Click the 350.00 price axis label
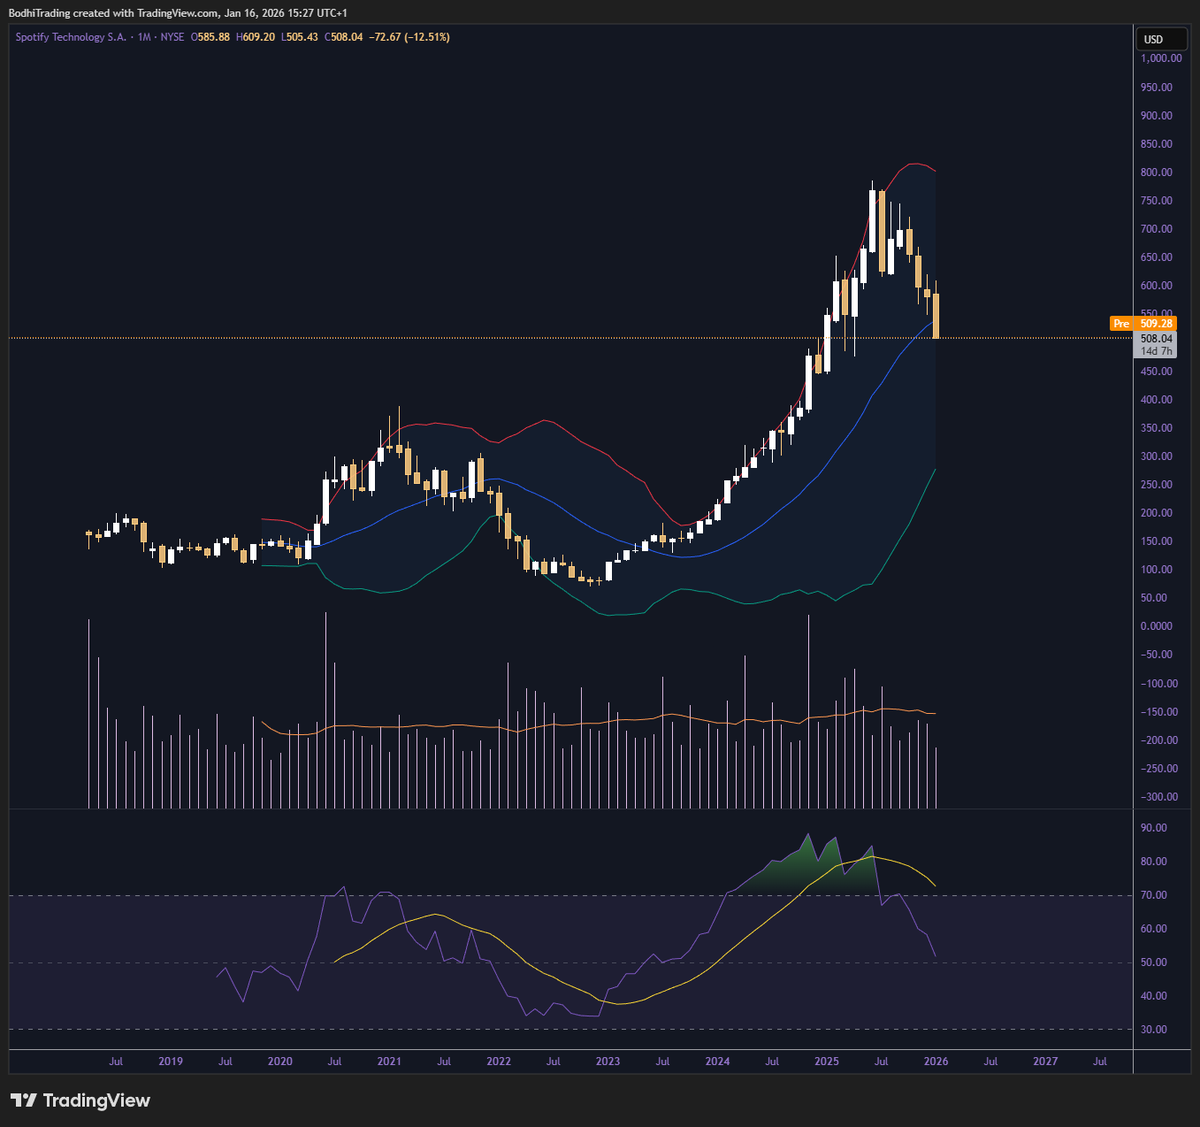The height and width of the screenshot is (1127, 1200). pyautogui.click(x=1157, y=428)
